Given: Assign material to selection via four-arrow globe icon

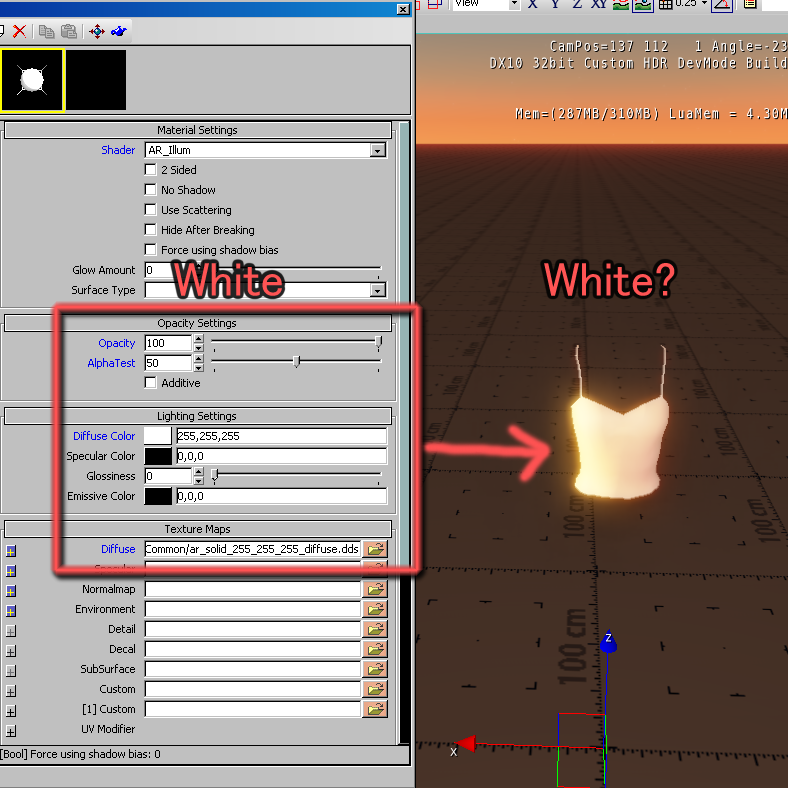Looking at the screenshot, I should click(x=96, y=31).
